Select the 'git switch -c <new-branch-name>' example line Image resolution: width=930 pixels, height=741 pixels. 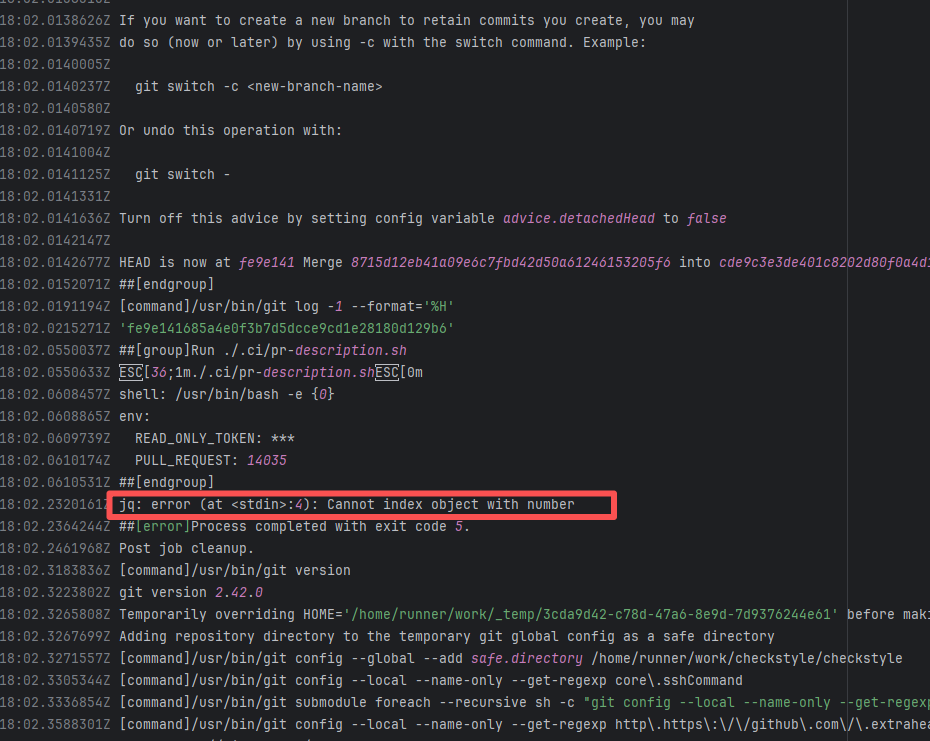coord(258,86)
